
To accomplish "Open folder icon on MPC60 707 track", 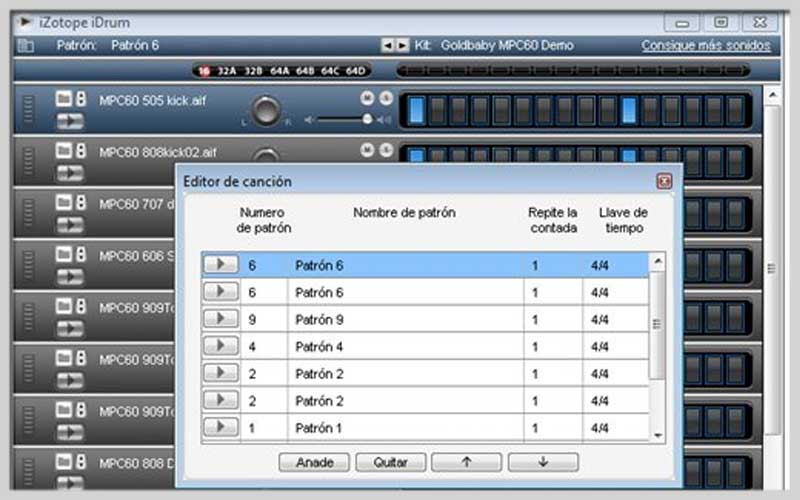I will [64, 202].
